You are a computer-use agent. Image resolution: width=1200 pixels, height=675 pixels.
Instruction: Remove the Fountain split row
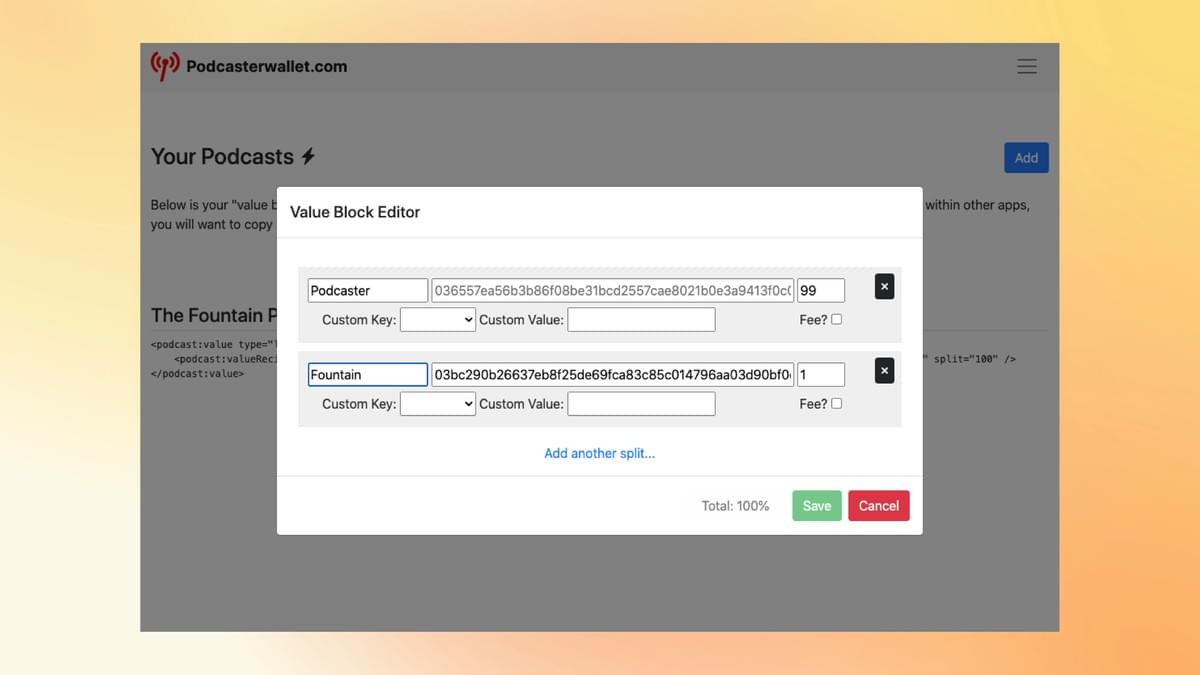[884, 371]
